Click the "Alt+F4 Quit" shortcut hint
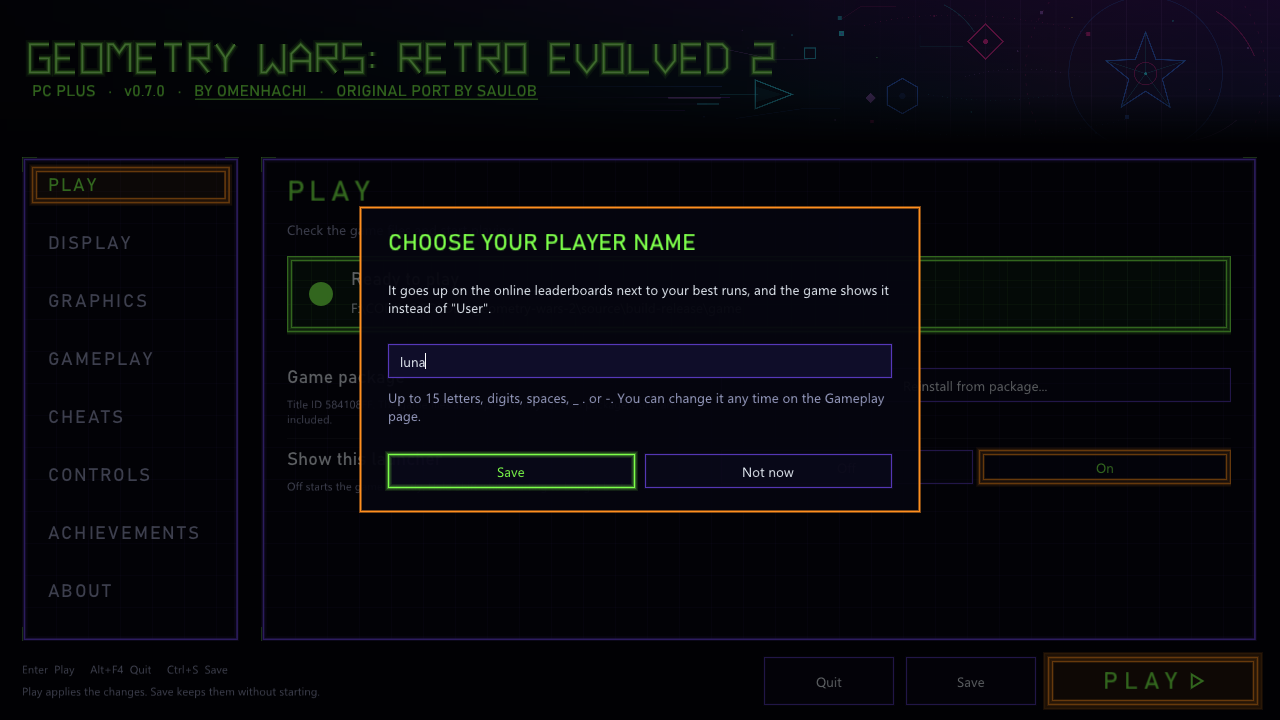 [120, 670]
